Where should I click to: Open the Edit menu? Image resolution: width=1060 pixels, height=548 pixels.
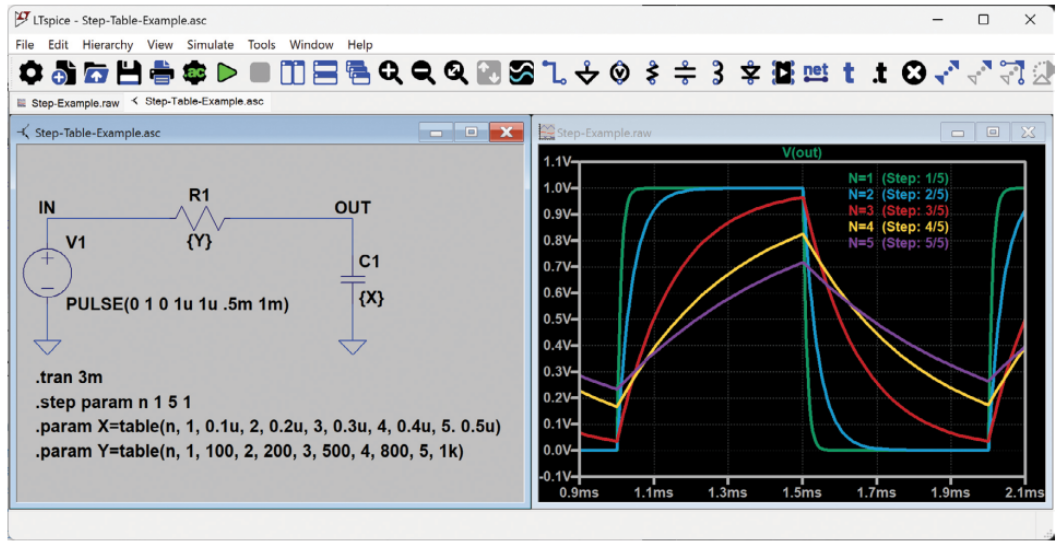point(58,45)
